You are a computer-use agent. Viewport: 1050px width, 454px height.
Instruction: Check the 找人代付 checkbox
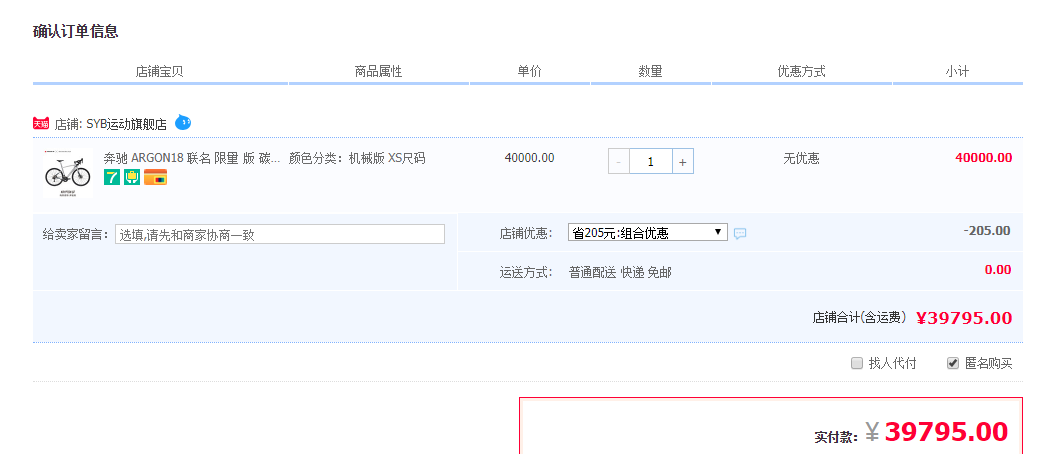856,364
